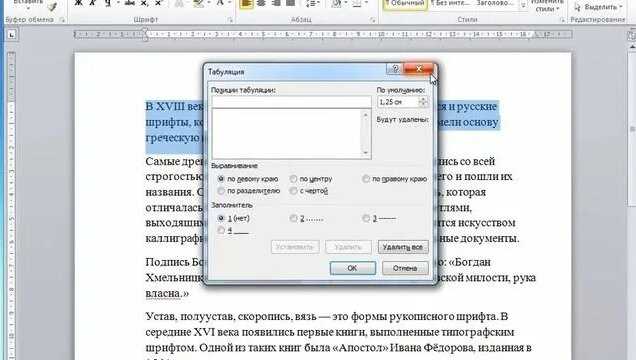Open 'Изменить стили' dropdown
This screenshot has width=636, height=360.
547,6
